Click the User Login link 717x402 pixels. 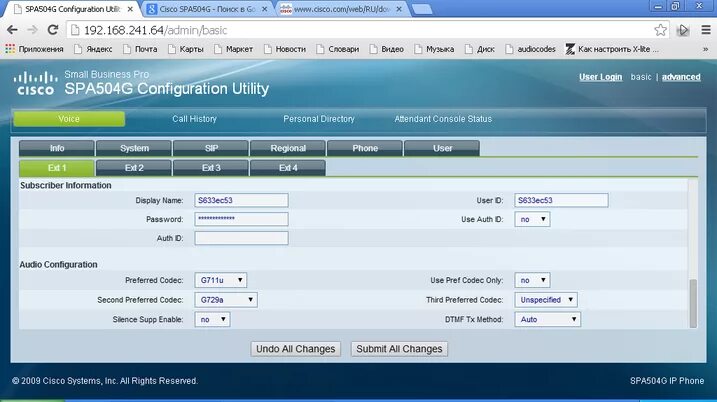600,77
